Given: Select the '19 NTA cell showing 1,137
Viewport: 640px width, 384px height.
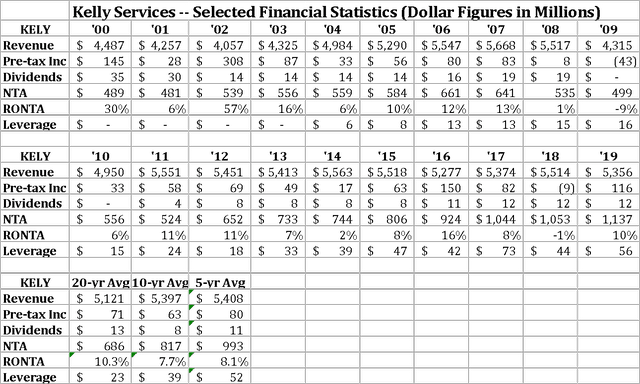Looking at the screenshot, I should pos(609,219).
